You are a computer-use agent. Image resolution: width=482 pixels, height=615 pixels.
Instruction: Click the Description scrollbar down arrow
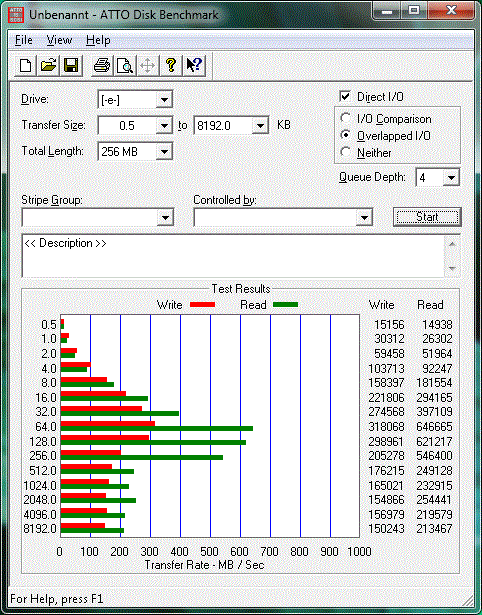(452, 269)
